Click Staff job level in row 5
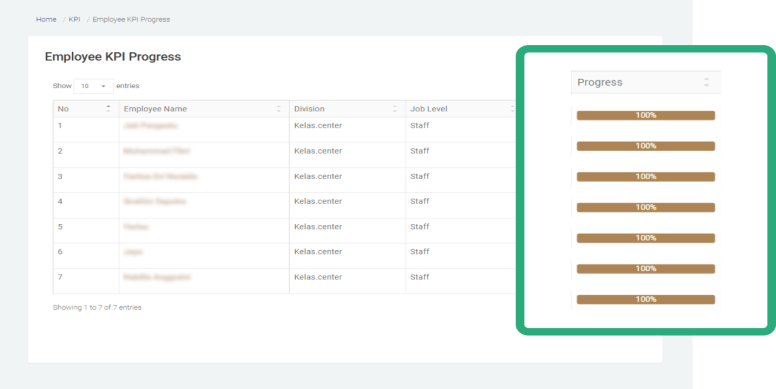 [420, 227]
